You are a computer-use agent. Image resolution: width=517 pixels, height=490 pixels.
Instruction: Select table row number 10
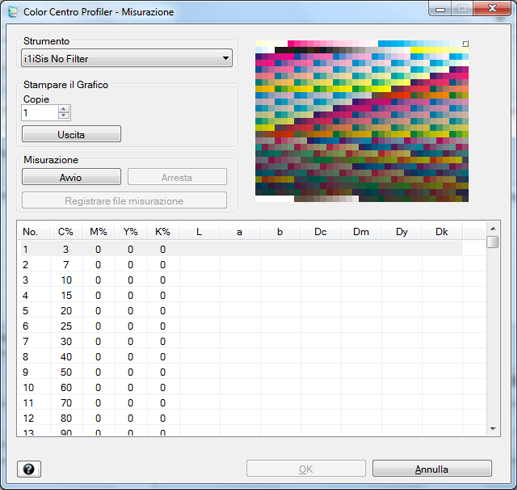pos(240,387)
